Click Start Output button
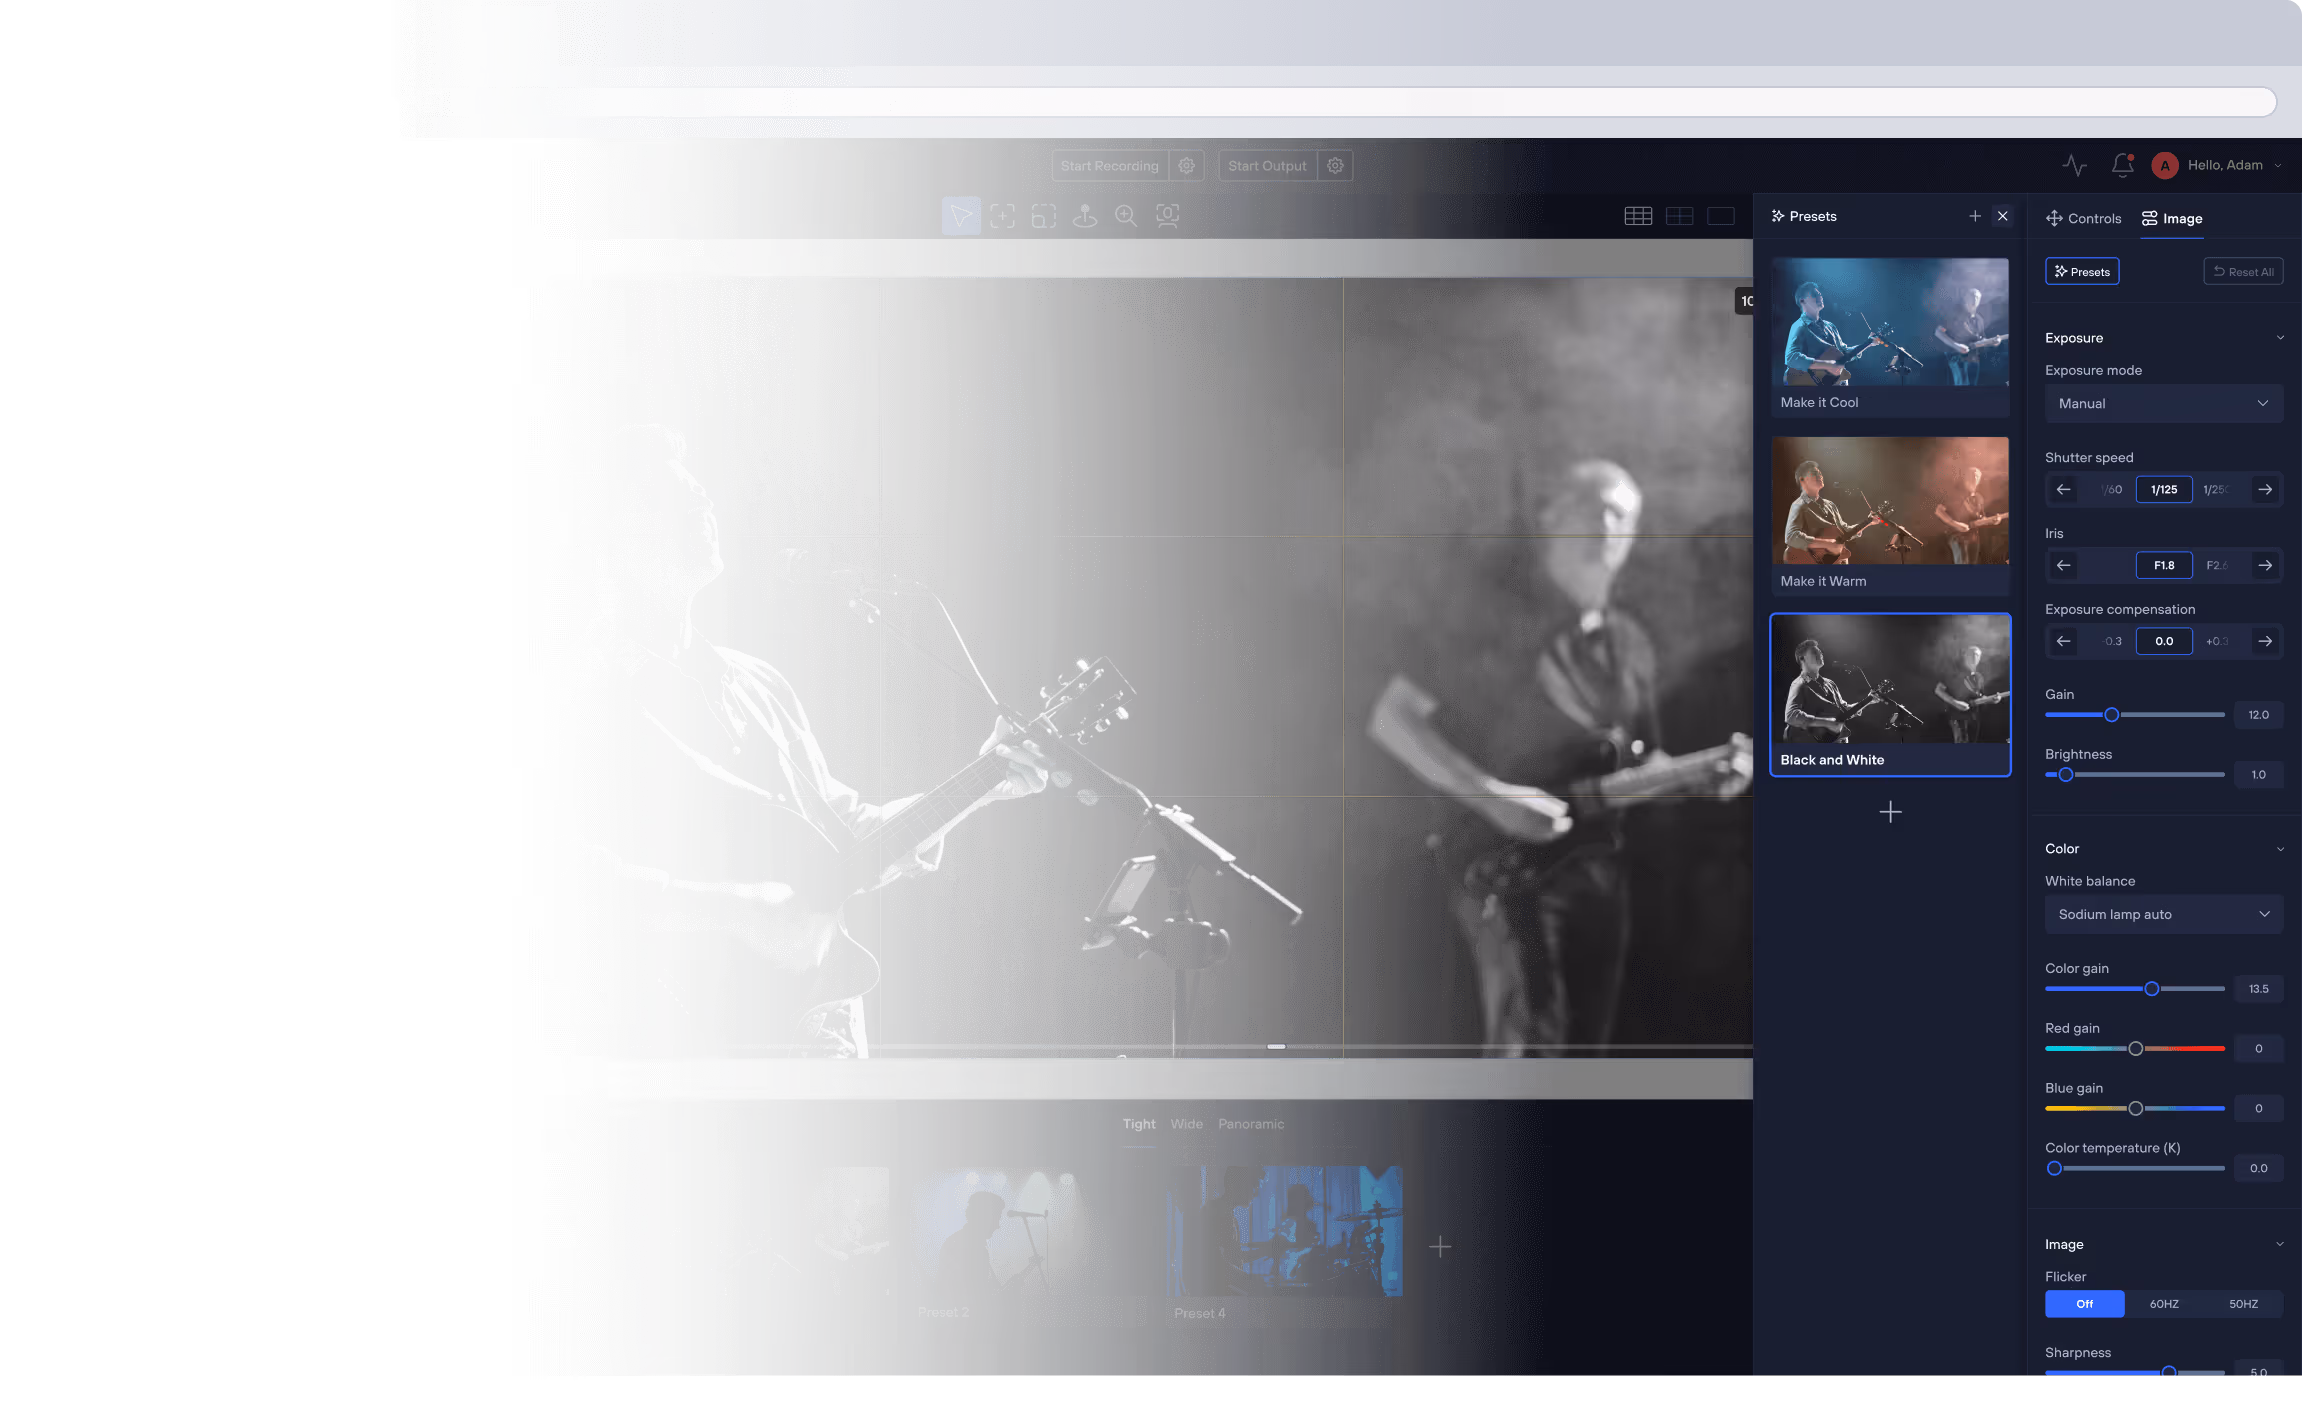 (1267, 166)
